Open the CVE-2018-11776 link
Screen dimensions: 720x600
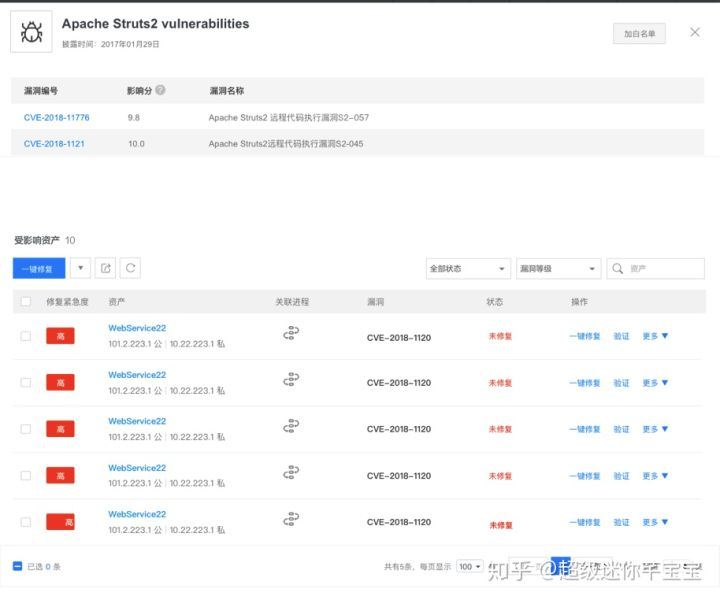point(56,118)
